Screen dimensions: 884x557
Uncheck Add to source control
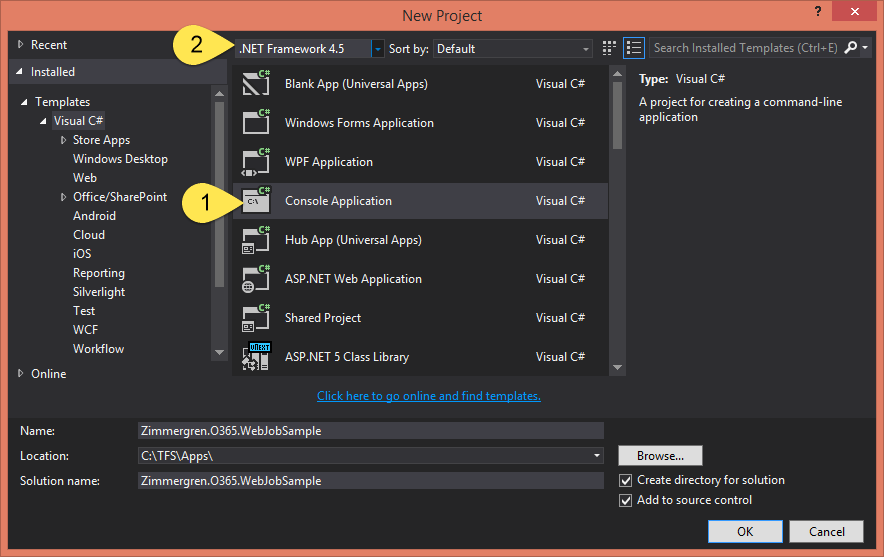coord(626,500)
